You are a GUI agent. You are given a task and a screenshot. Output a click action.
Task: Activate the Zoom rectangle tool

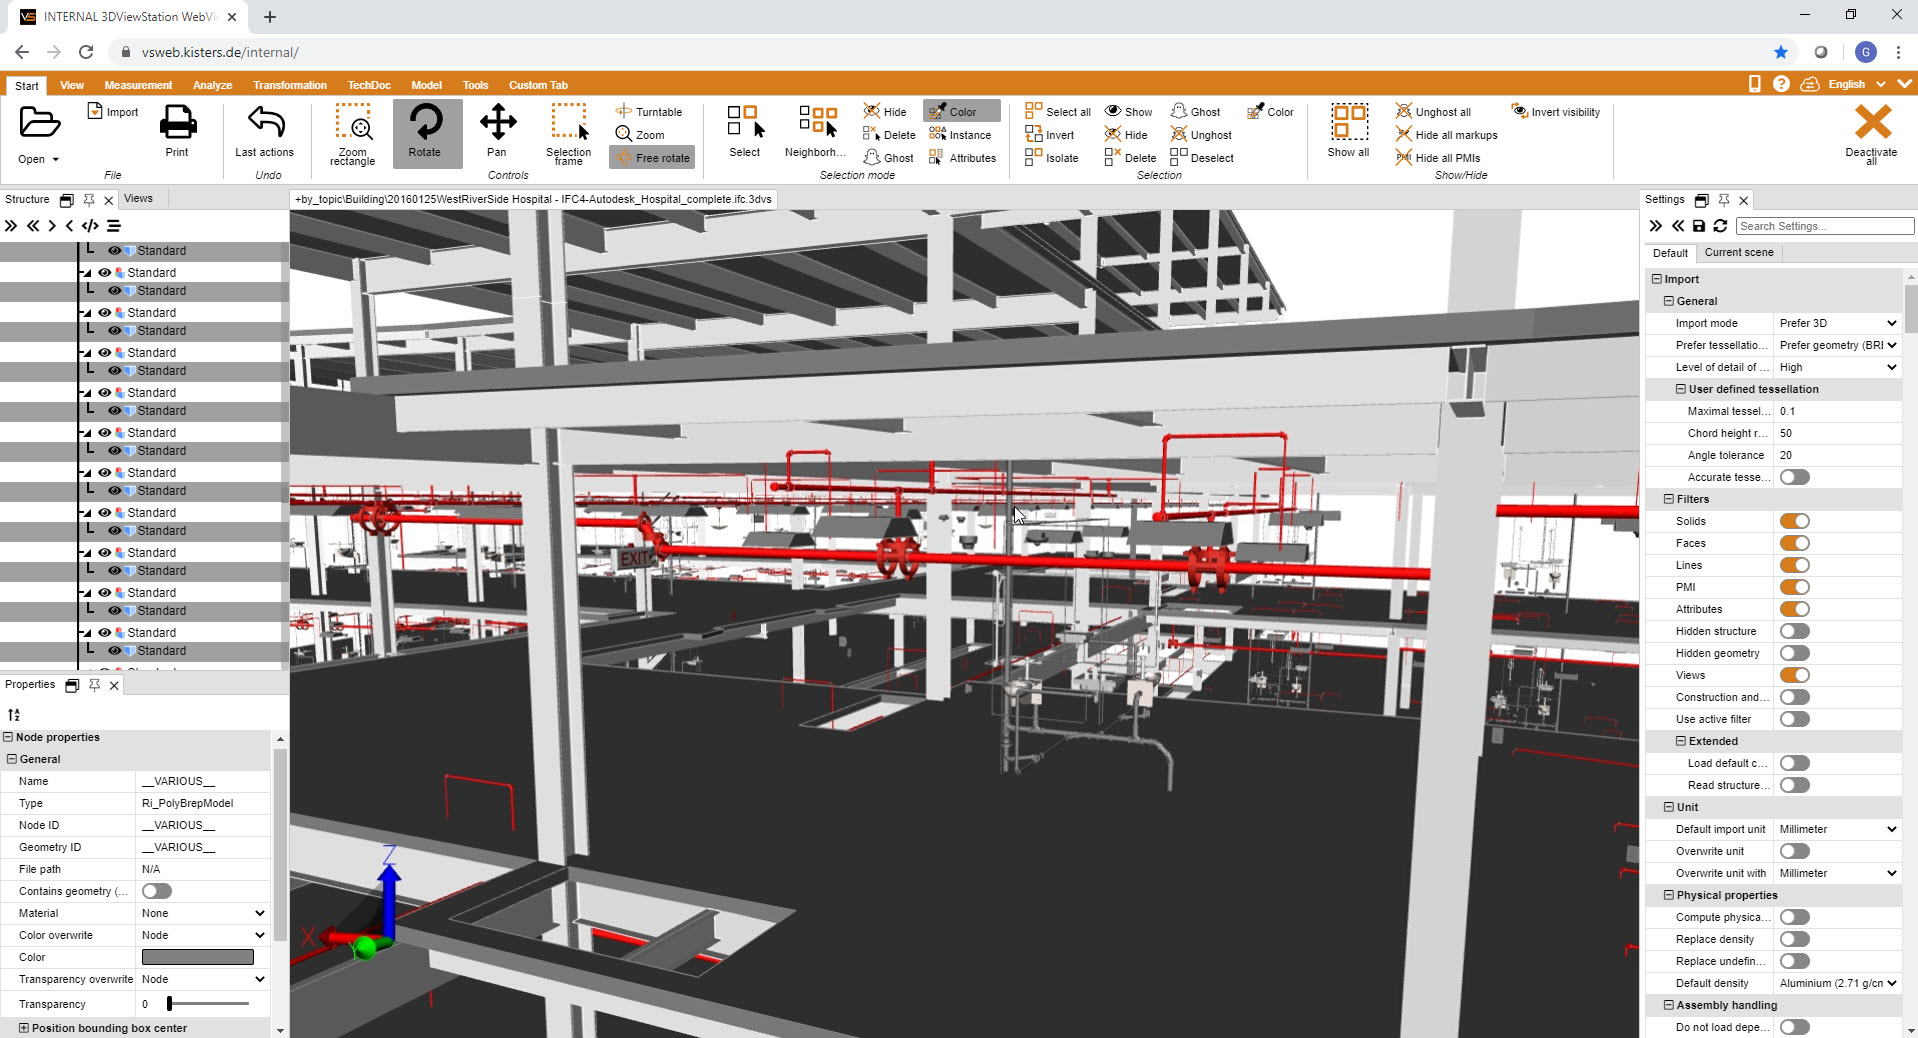pos(352,134)
